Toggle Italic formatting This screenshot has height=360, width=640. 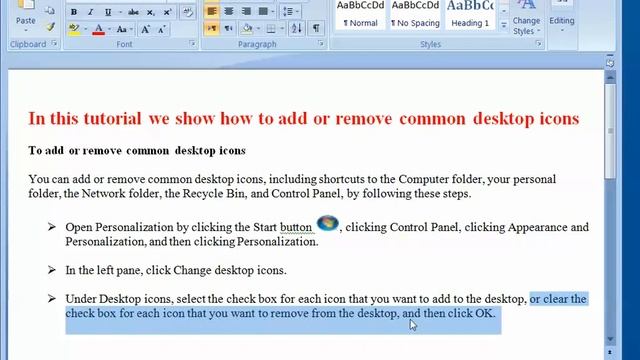tap(91, 12)
